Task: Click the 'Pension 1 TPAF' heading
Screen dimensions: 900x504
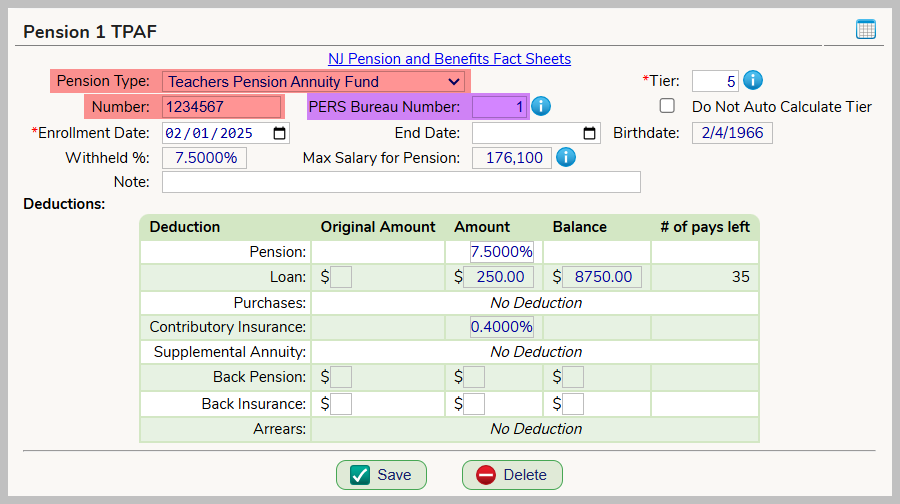Action: [x=90, y=32]
